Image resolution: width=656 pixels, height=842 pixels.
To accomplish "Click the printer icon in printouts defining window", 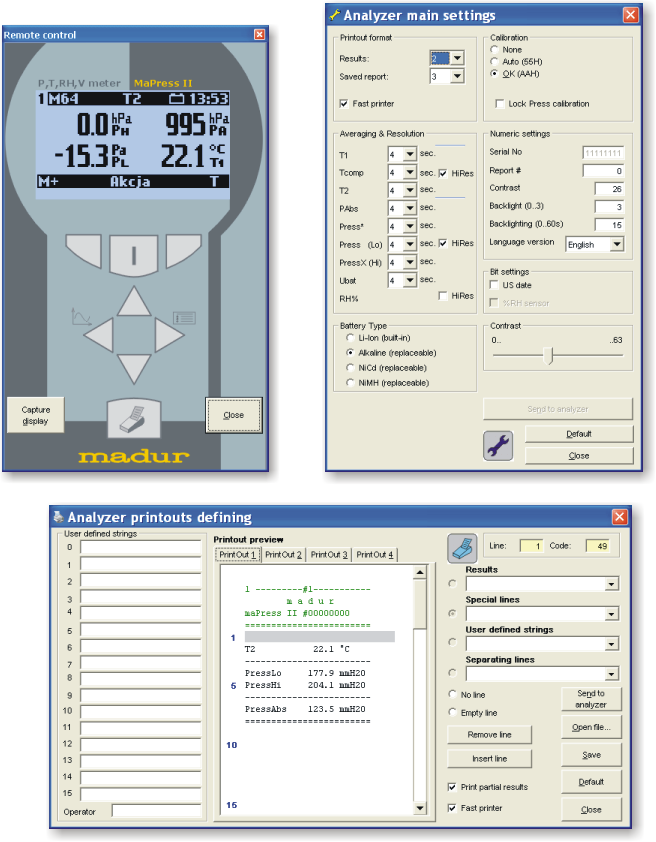I will tap(462, 548).
